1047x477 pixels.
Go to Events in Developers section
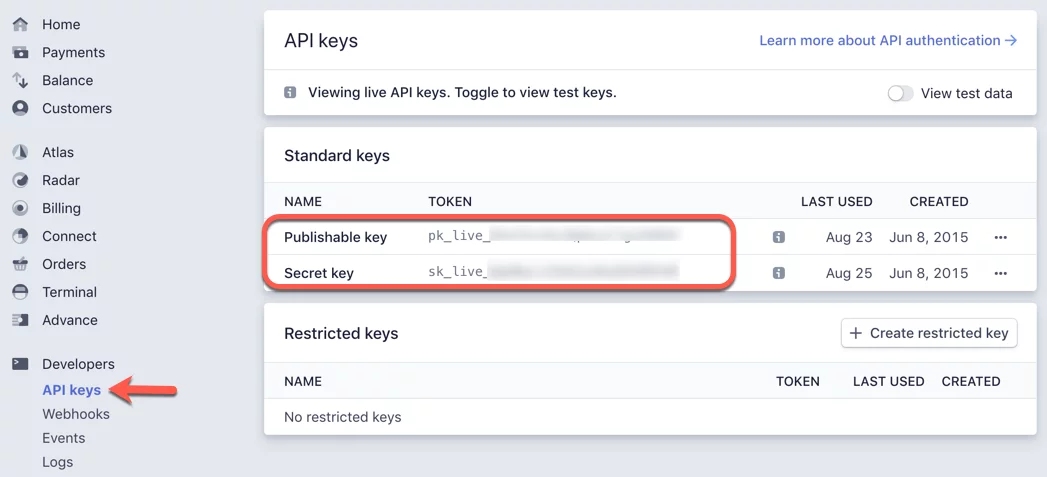63,438
